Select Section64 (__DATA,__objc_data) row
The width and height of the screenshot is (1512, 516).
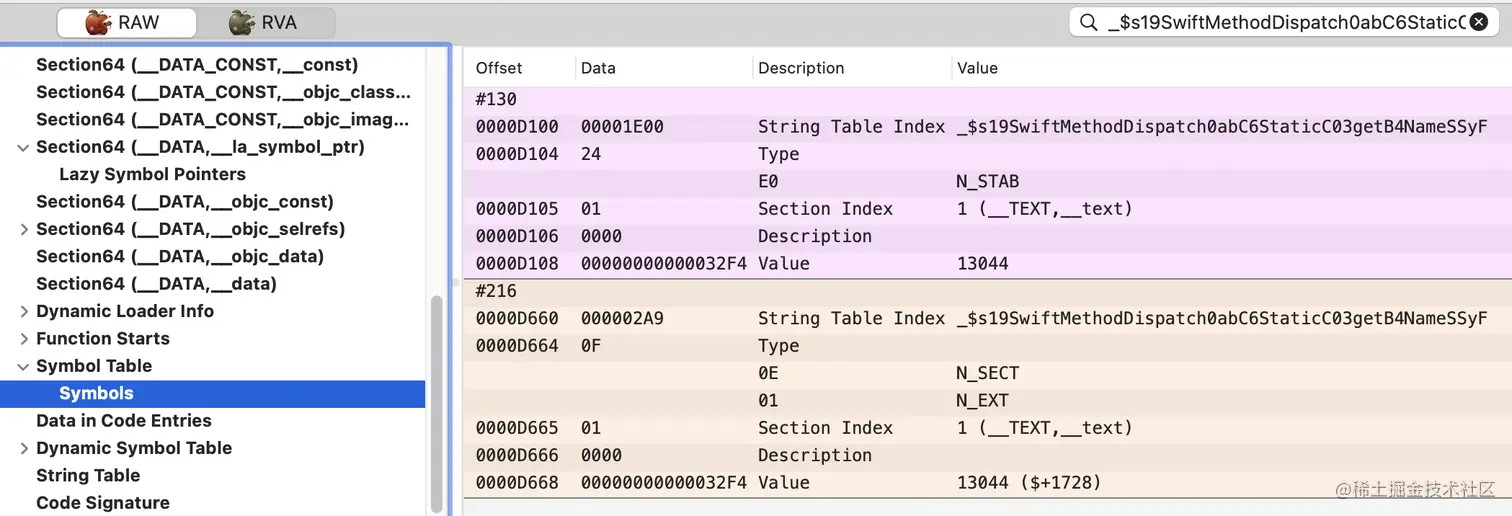coord(212,256)
